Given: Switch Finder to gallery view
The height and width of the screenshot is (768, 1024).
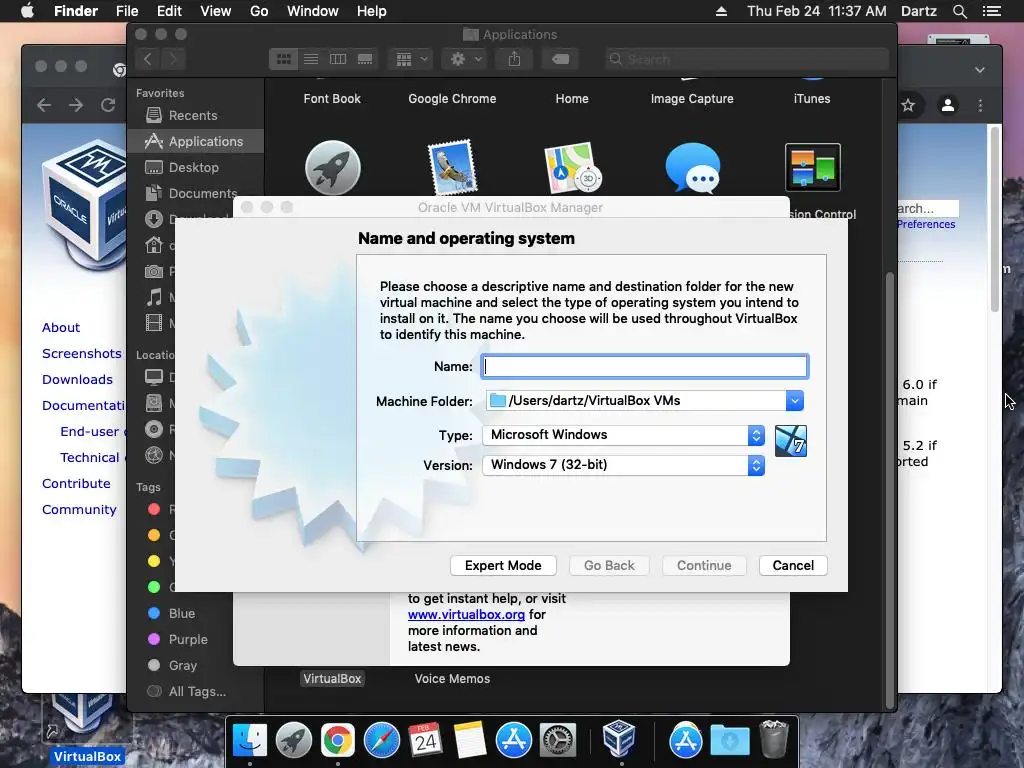Looking at the screenshot, I should click(x=365, y=59).
